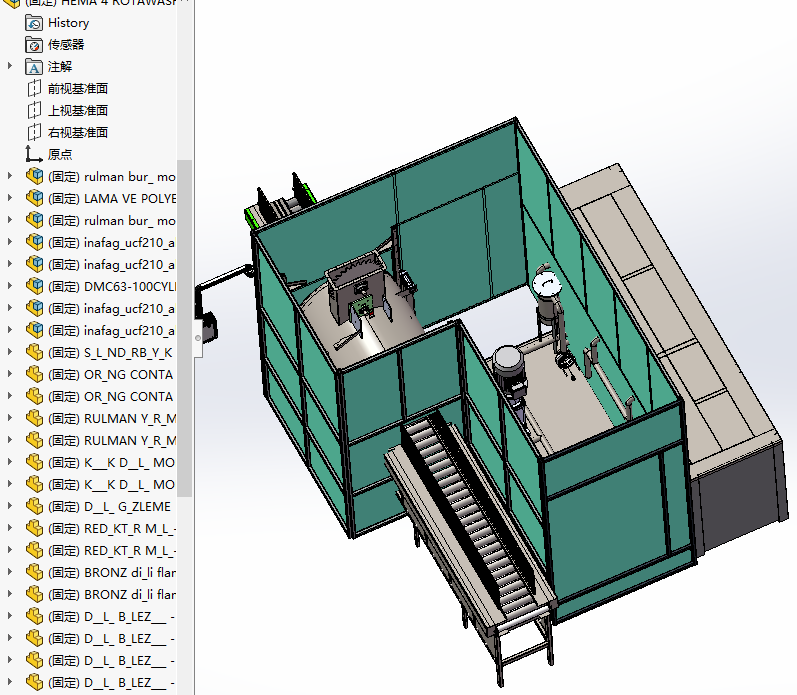
Task: Expand the first BRONZ di_li flar subassembly
Action: pyautogui.click(x=9, y=572)
